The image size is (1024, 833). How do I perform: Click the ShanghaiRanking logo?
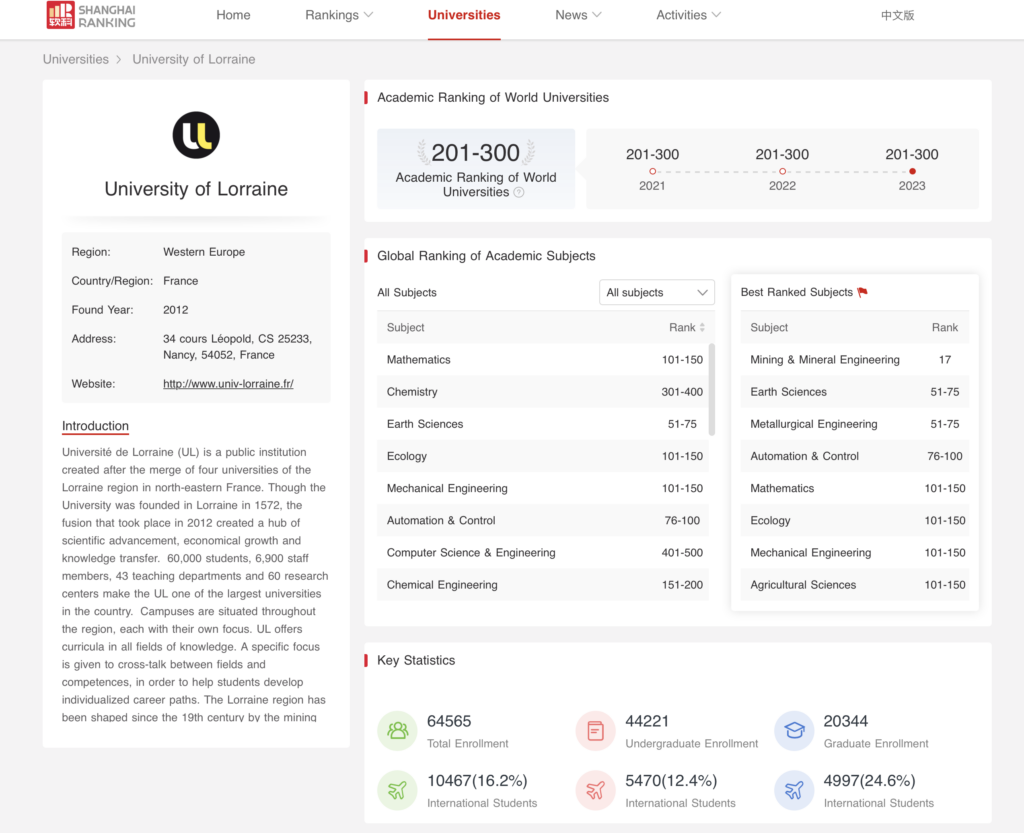point(90,15)
